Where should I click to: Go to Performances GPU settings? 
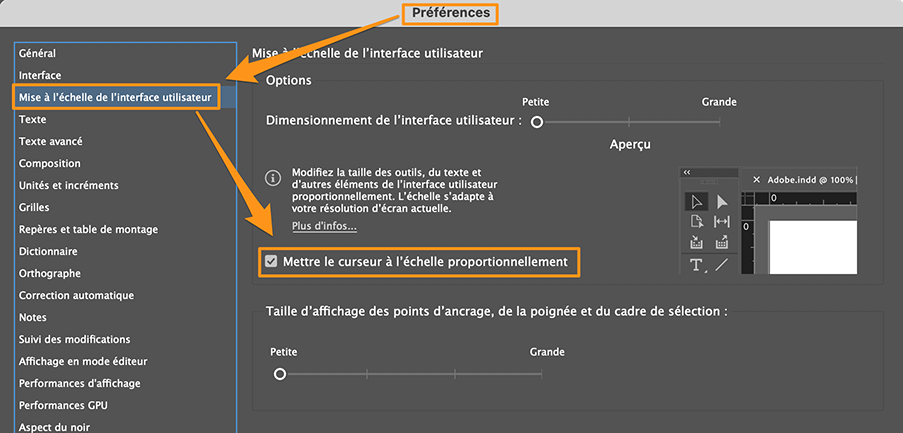point(63,405)
